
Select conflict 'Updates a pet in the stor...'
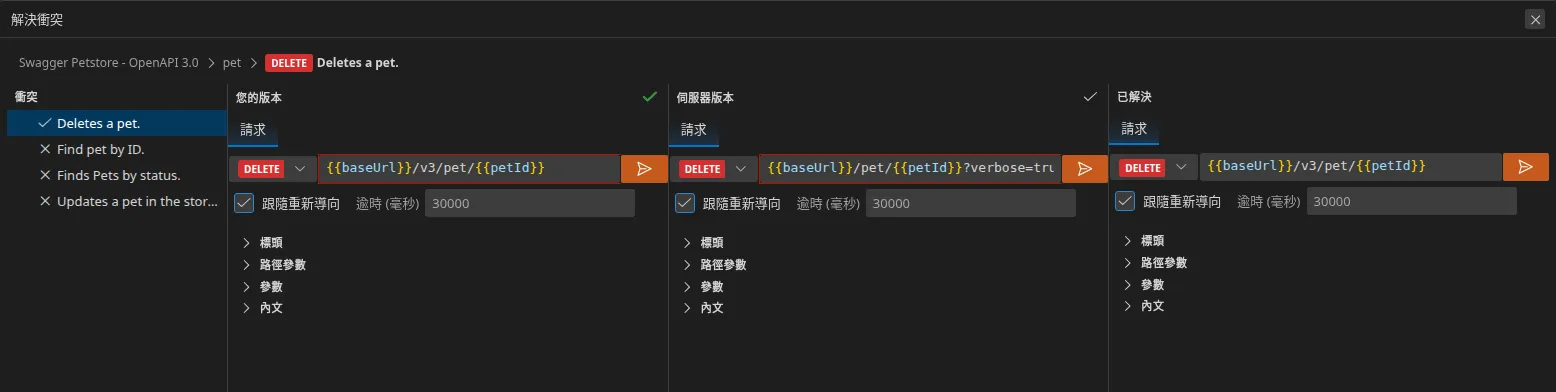(x=117, y=201)
